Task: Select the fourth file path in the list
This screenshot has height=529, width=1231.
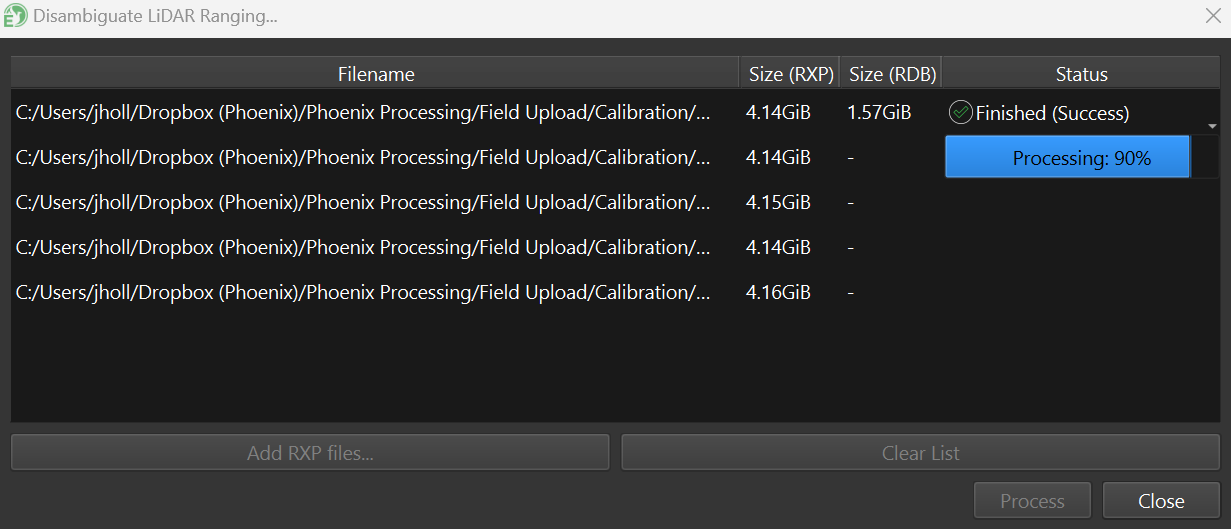Action: pyautogui.click(x=363, y=247)
